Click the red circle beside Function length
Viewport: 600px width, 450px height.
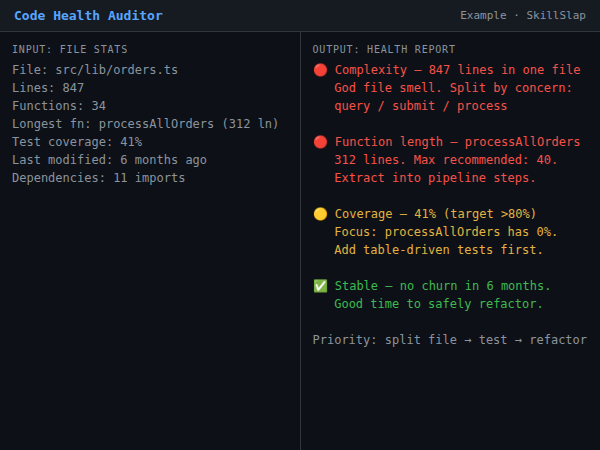pyautogui.click(x=320, y=142)
